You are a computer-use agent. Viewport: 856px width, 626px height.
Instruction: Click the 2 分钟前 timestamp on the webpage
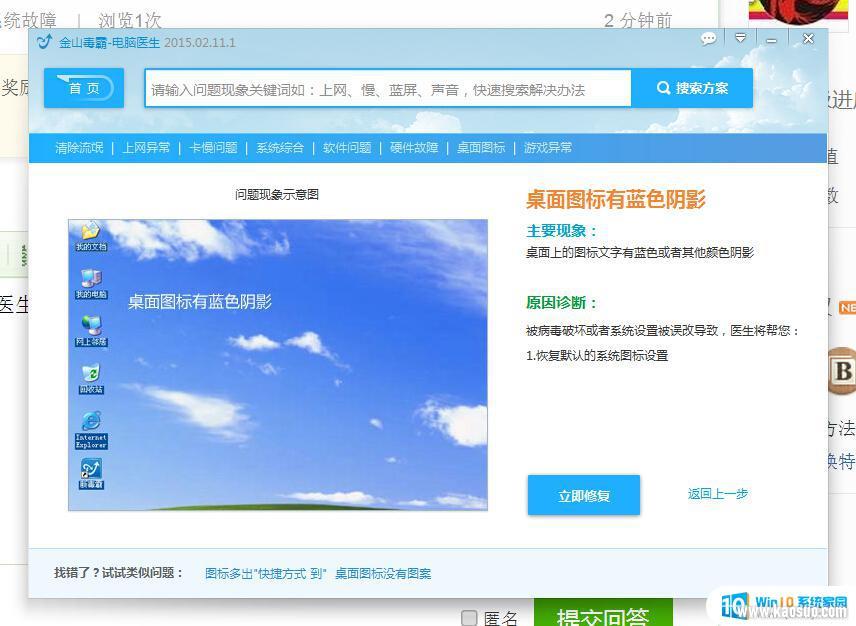[638, 21]
